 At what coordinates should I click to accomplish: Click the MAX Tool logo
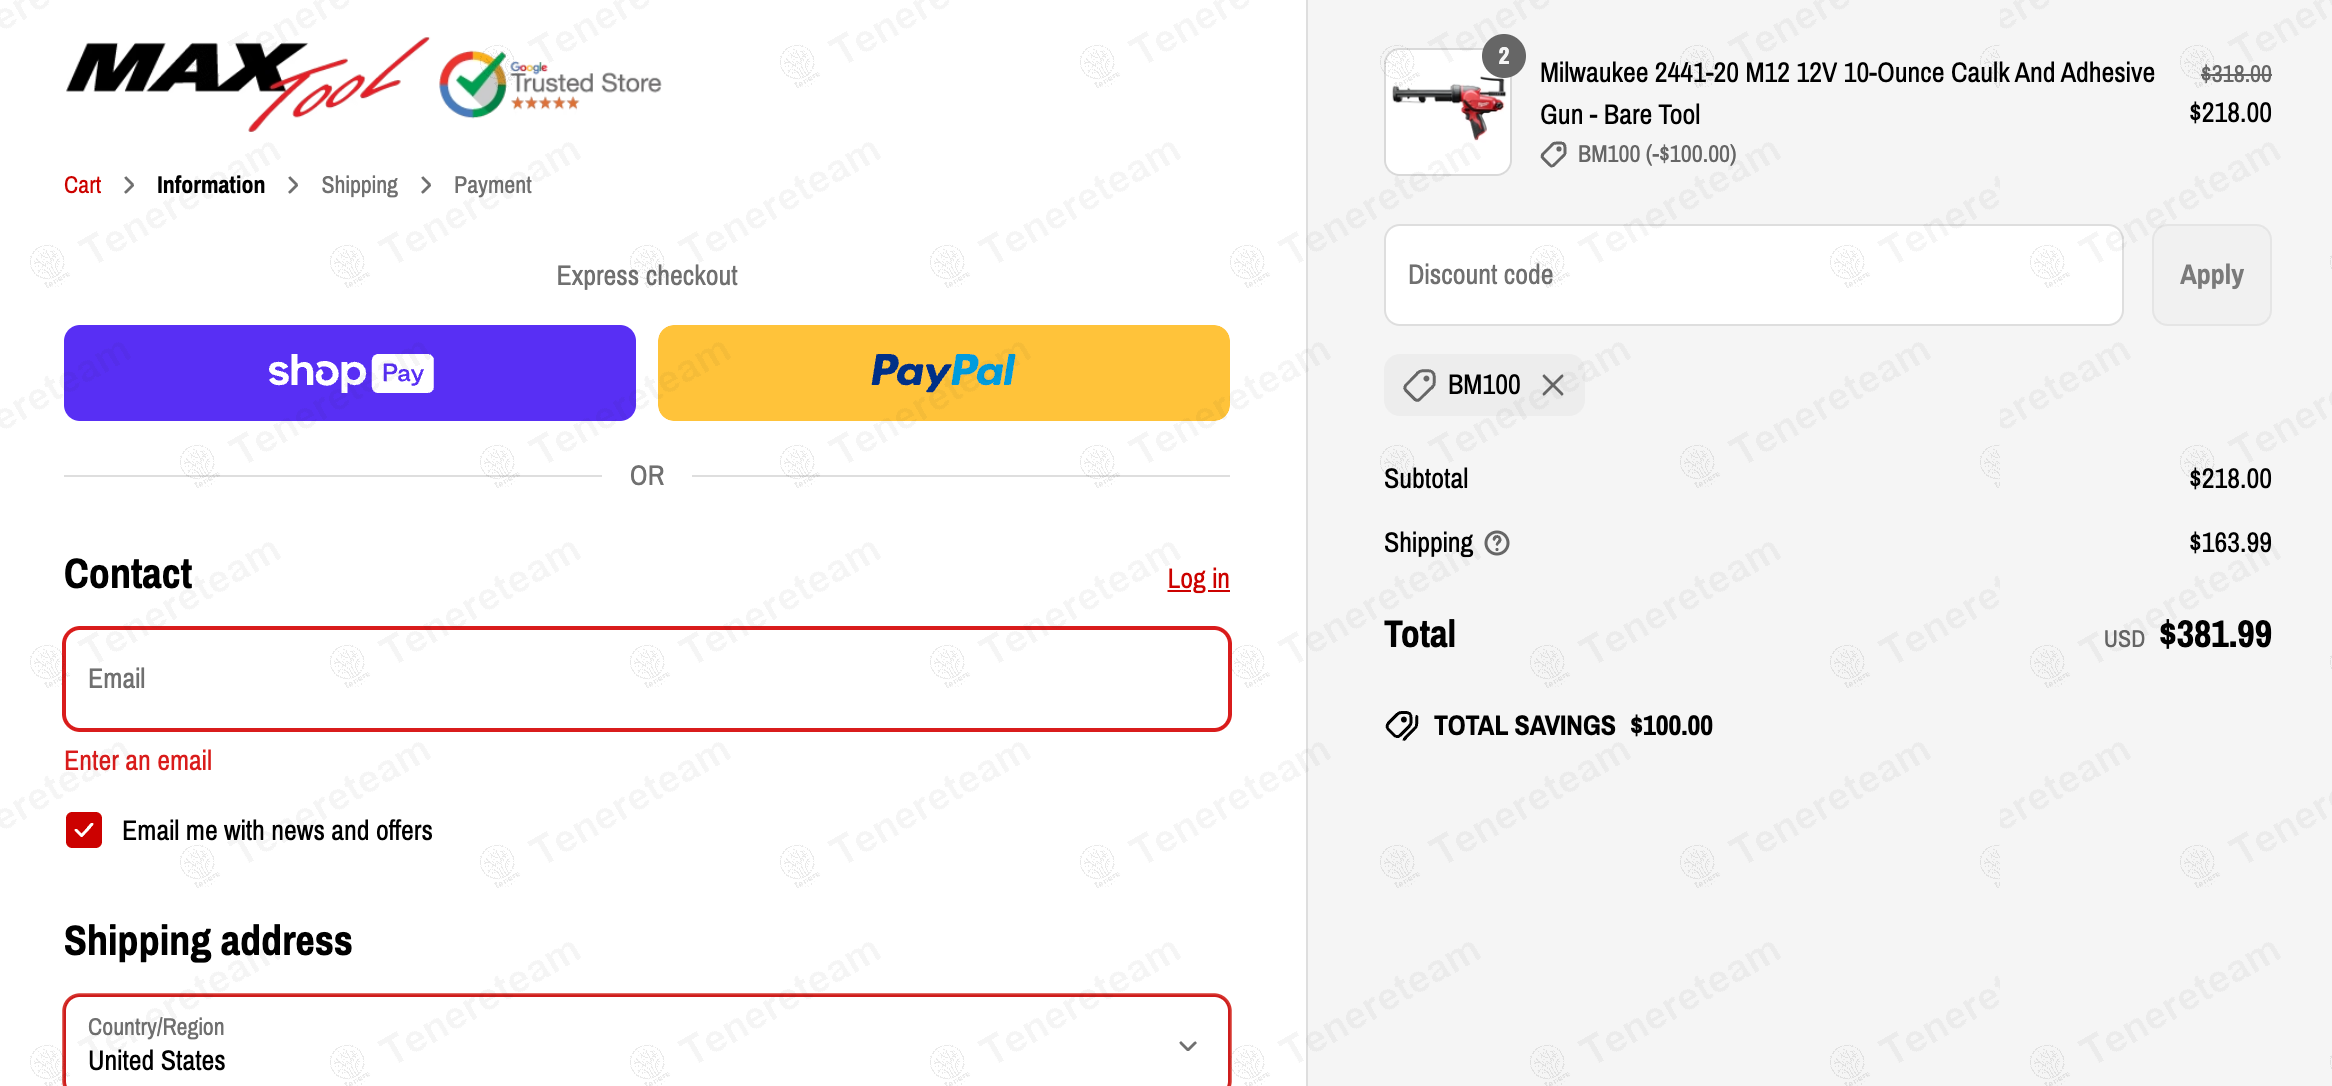pos(246,84)
